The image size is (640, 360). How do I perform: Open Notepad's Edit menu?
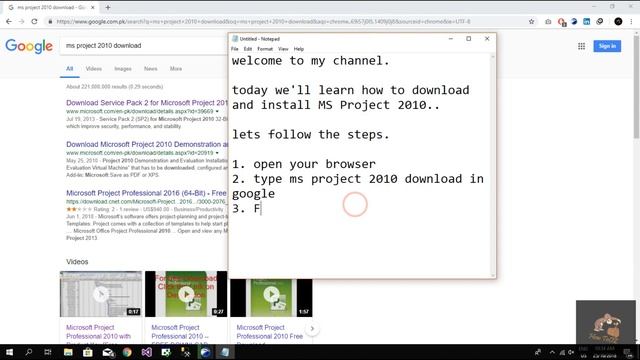[x=248, y=49]
